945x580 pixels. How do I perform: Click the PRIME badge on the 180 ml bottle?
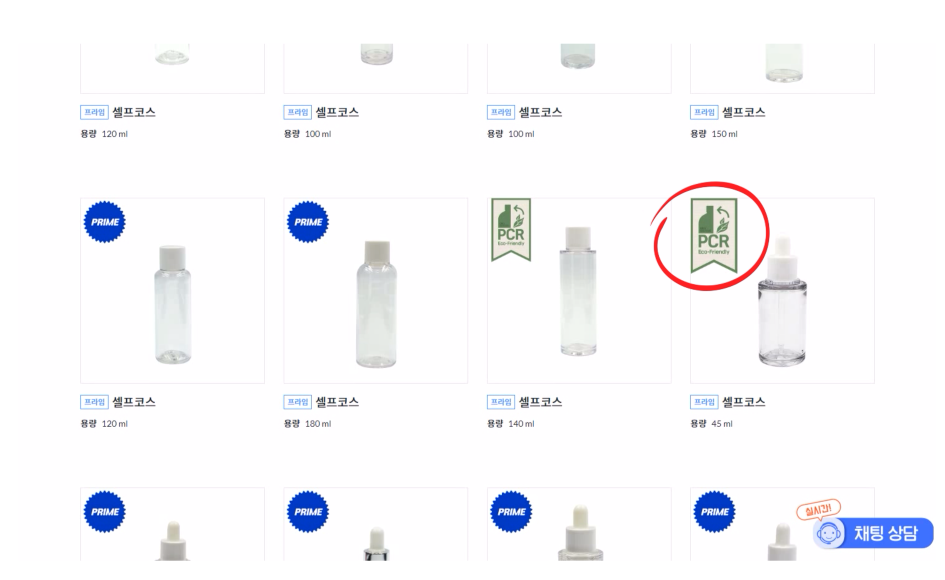[x=308, y=222]
